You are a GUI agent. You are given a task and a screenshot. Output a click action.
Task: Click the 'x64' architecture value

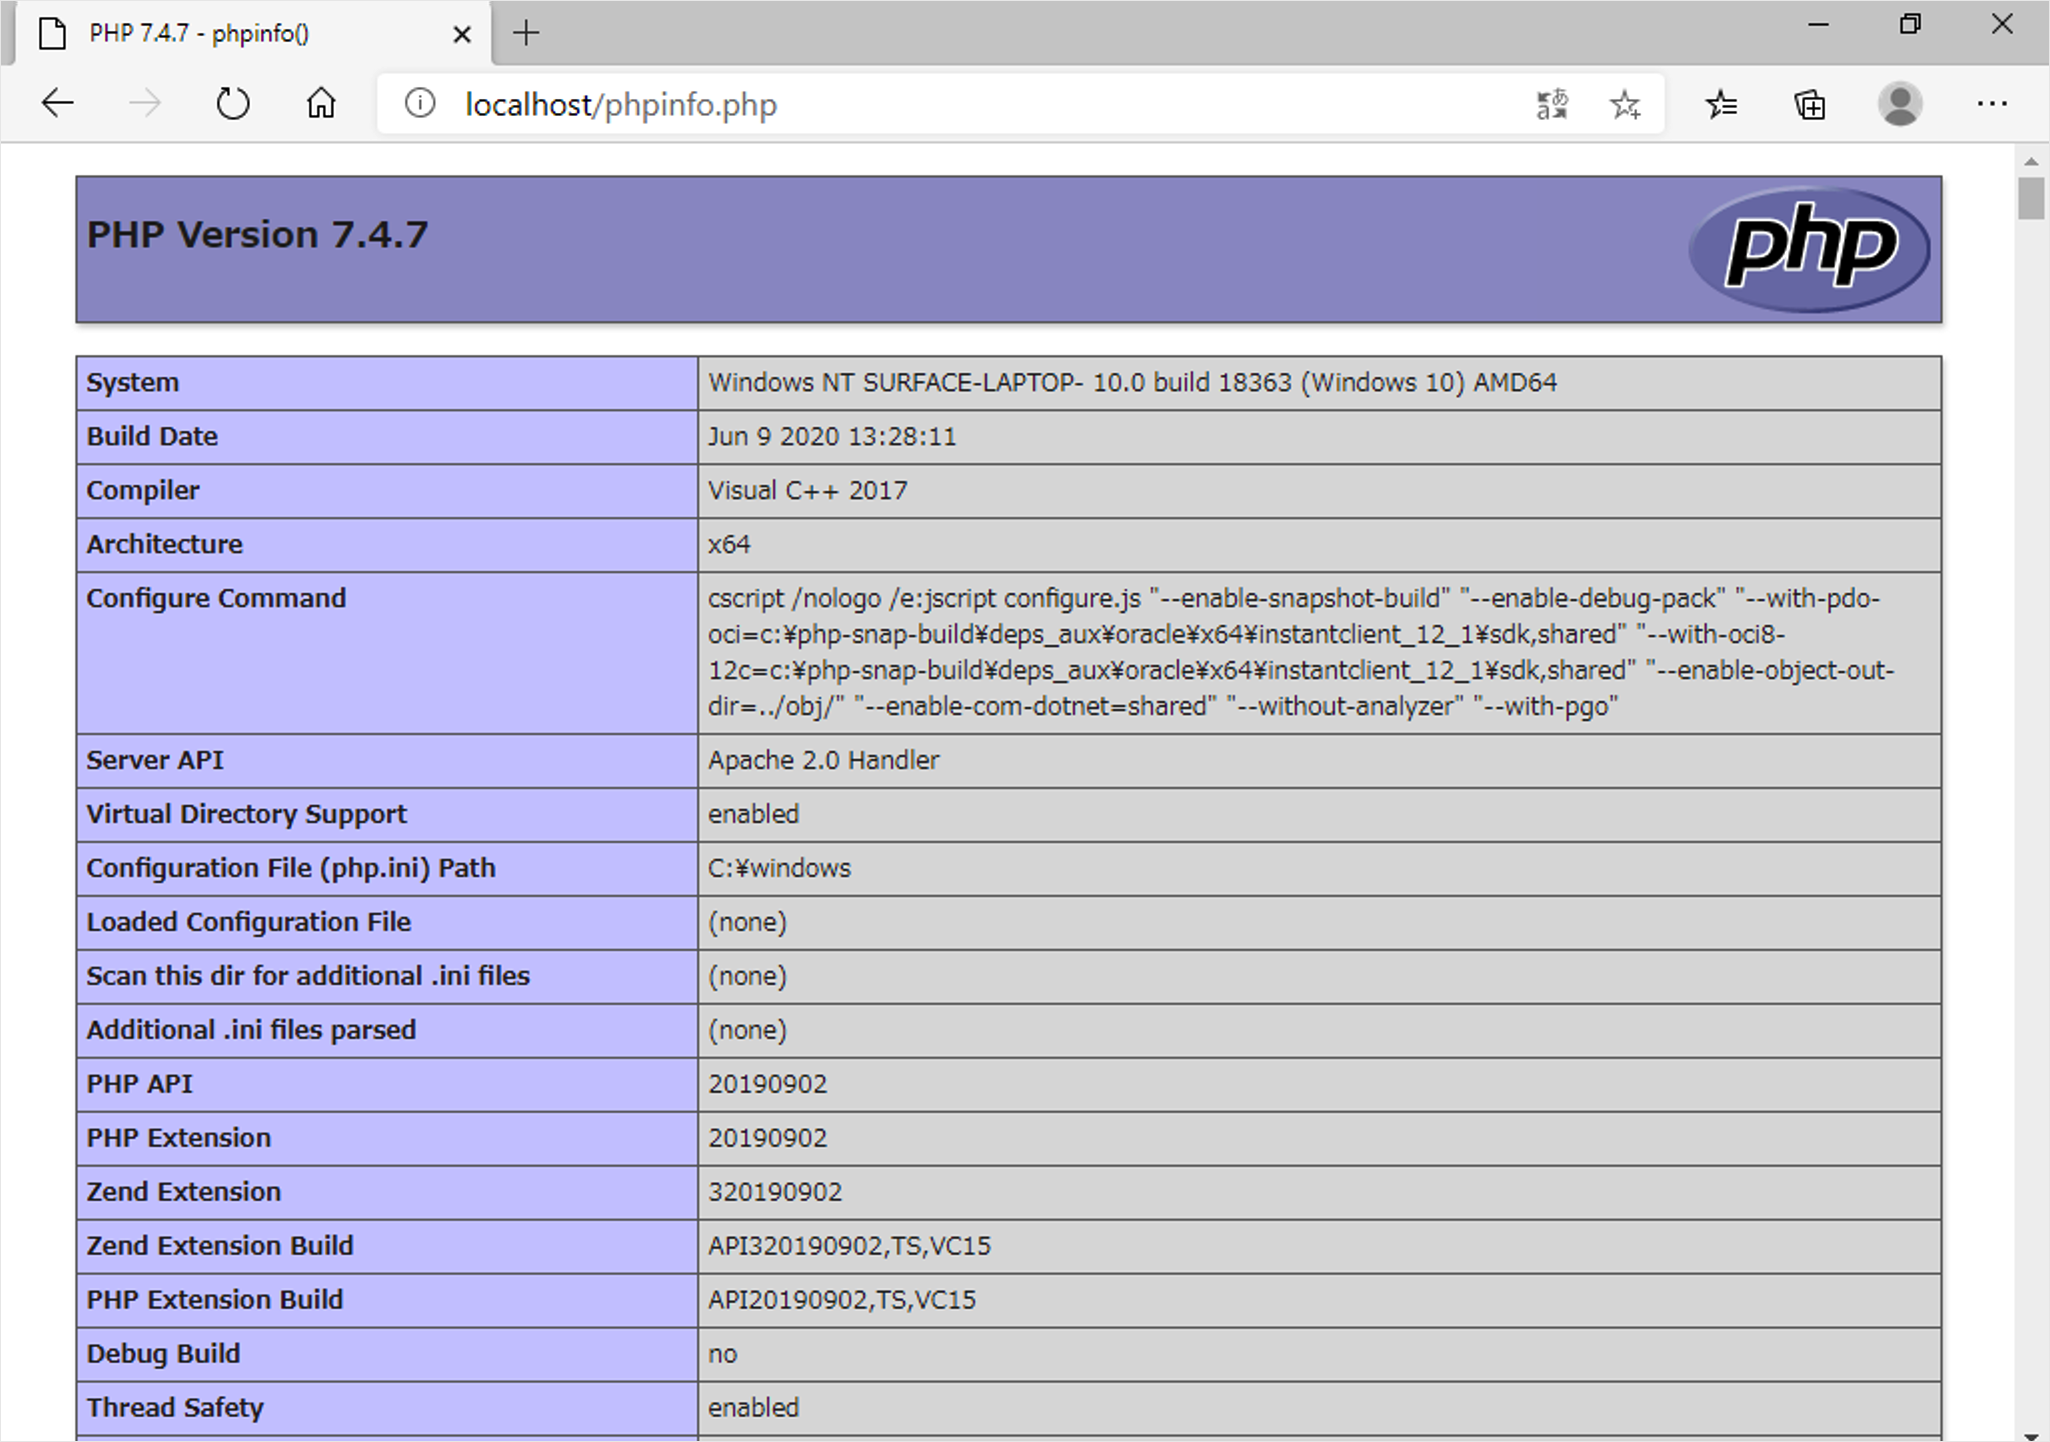[729, 545]
